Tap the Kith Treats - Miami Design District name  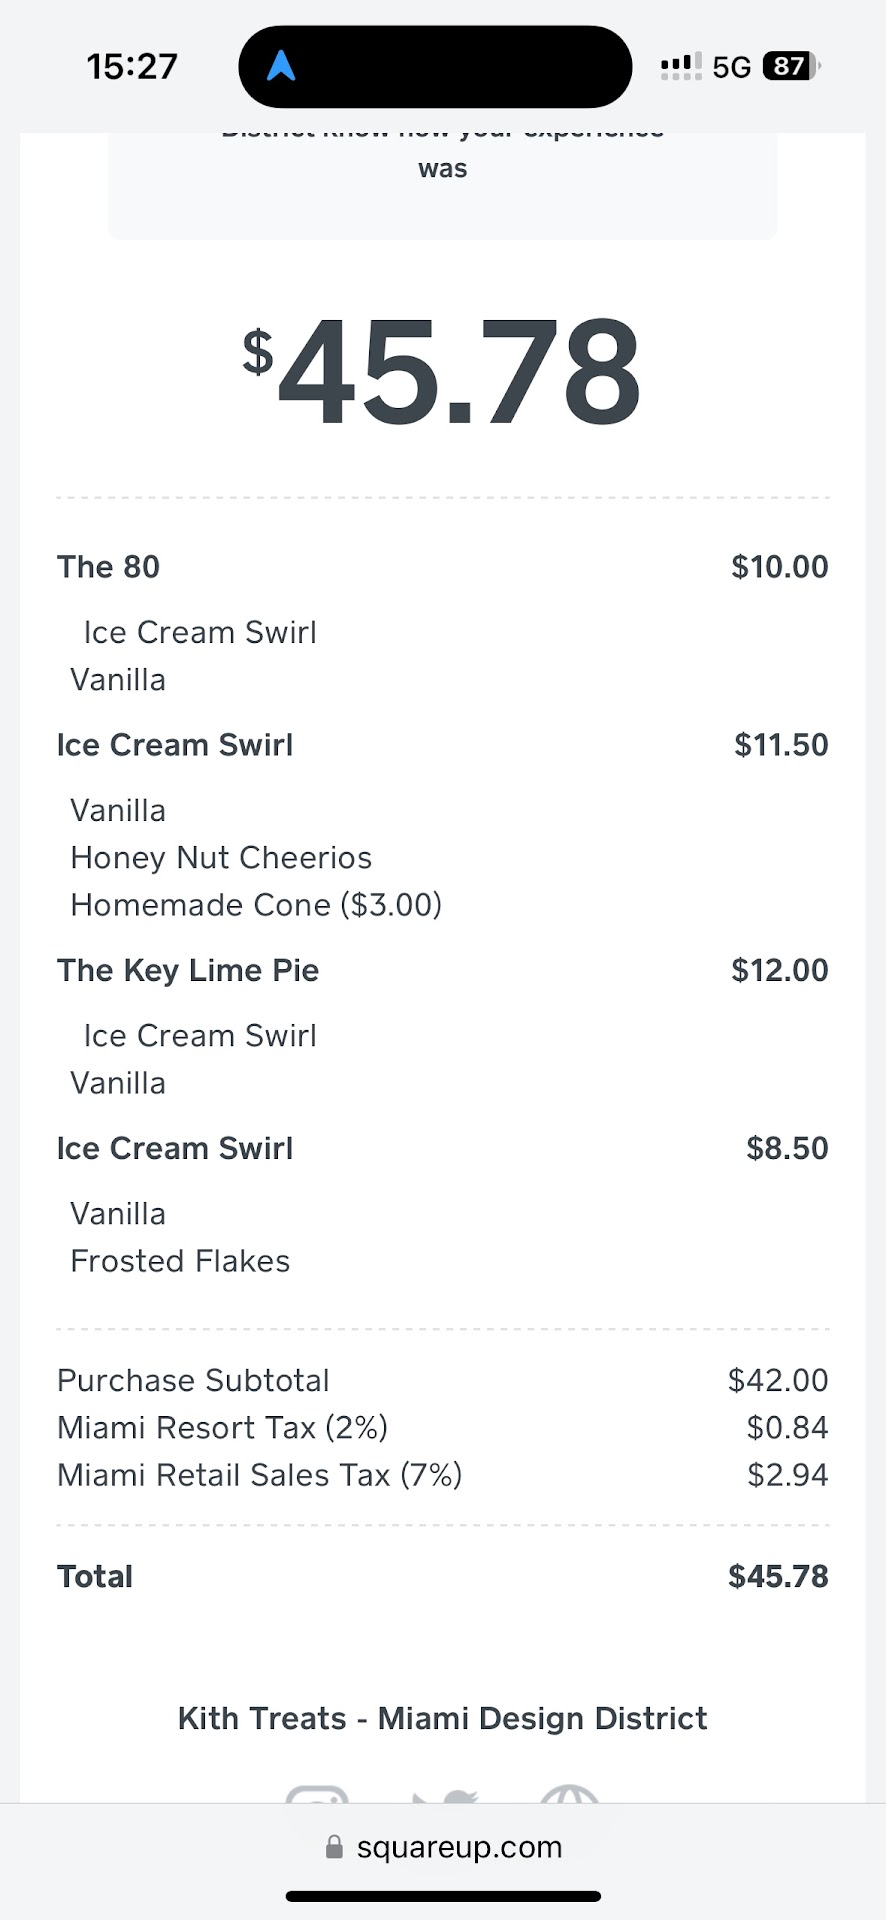(442, 1718)
